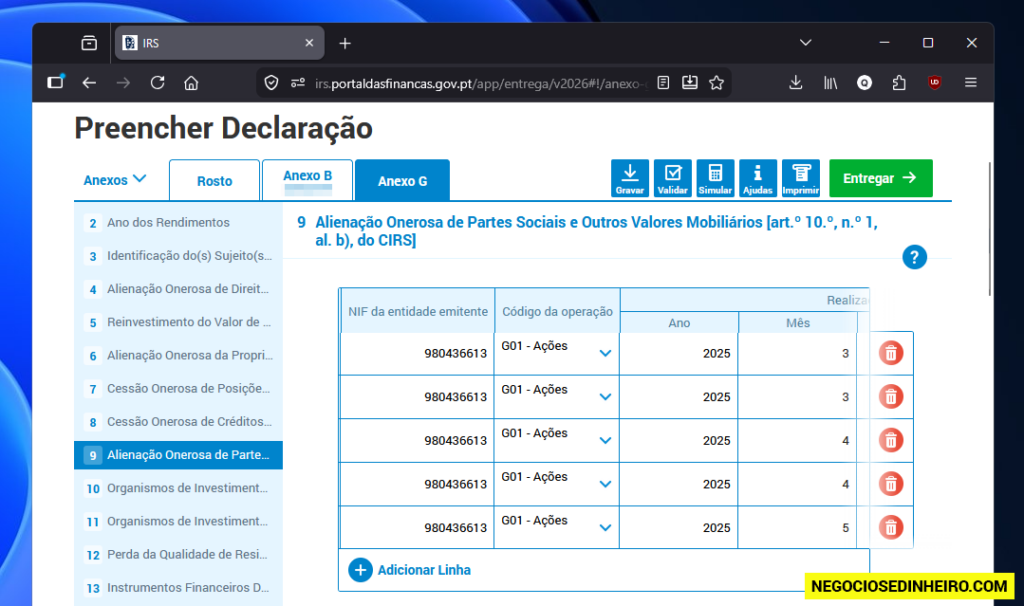
Task: Go to section 11 Organismos de Investimento
Action: [178, 522]
